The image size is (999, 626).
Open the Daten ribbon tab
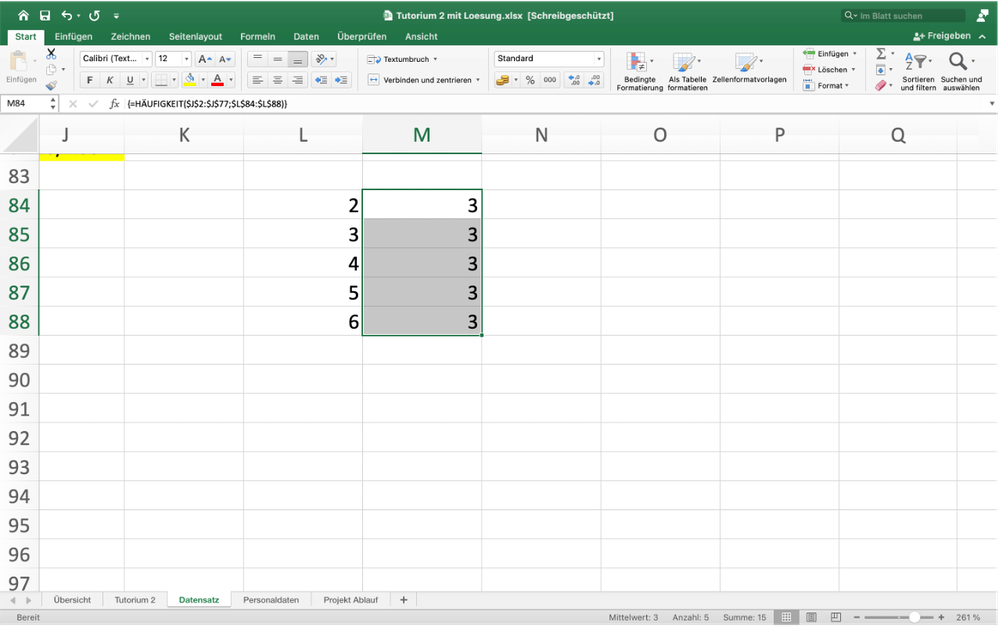tap(306, 36)
